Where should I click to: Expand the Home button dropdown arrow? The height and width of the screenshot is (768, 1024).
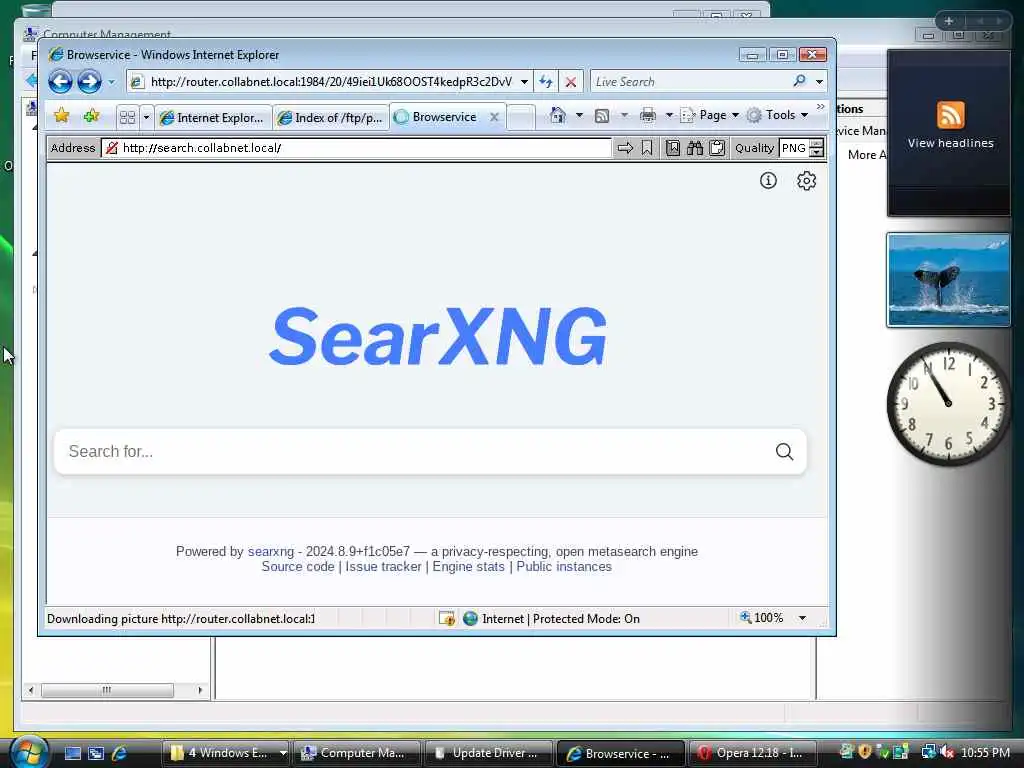coord(579,116)
